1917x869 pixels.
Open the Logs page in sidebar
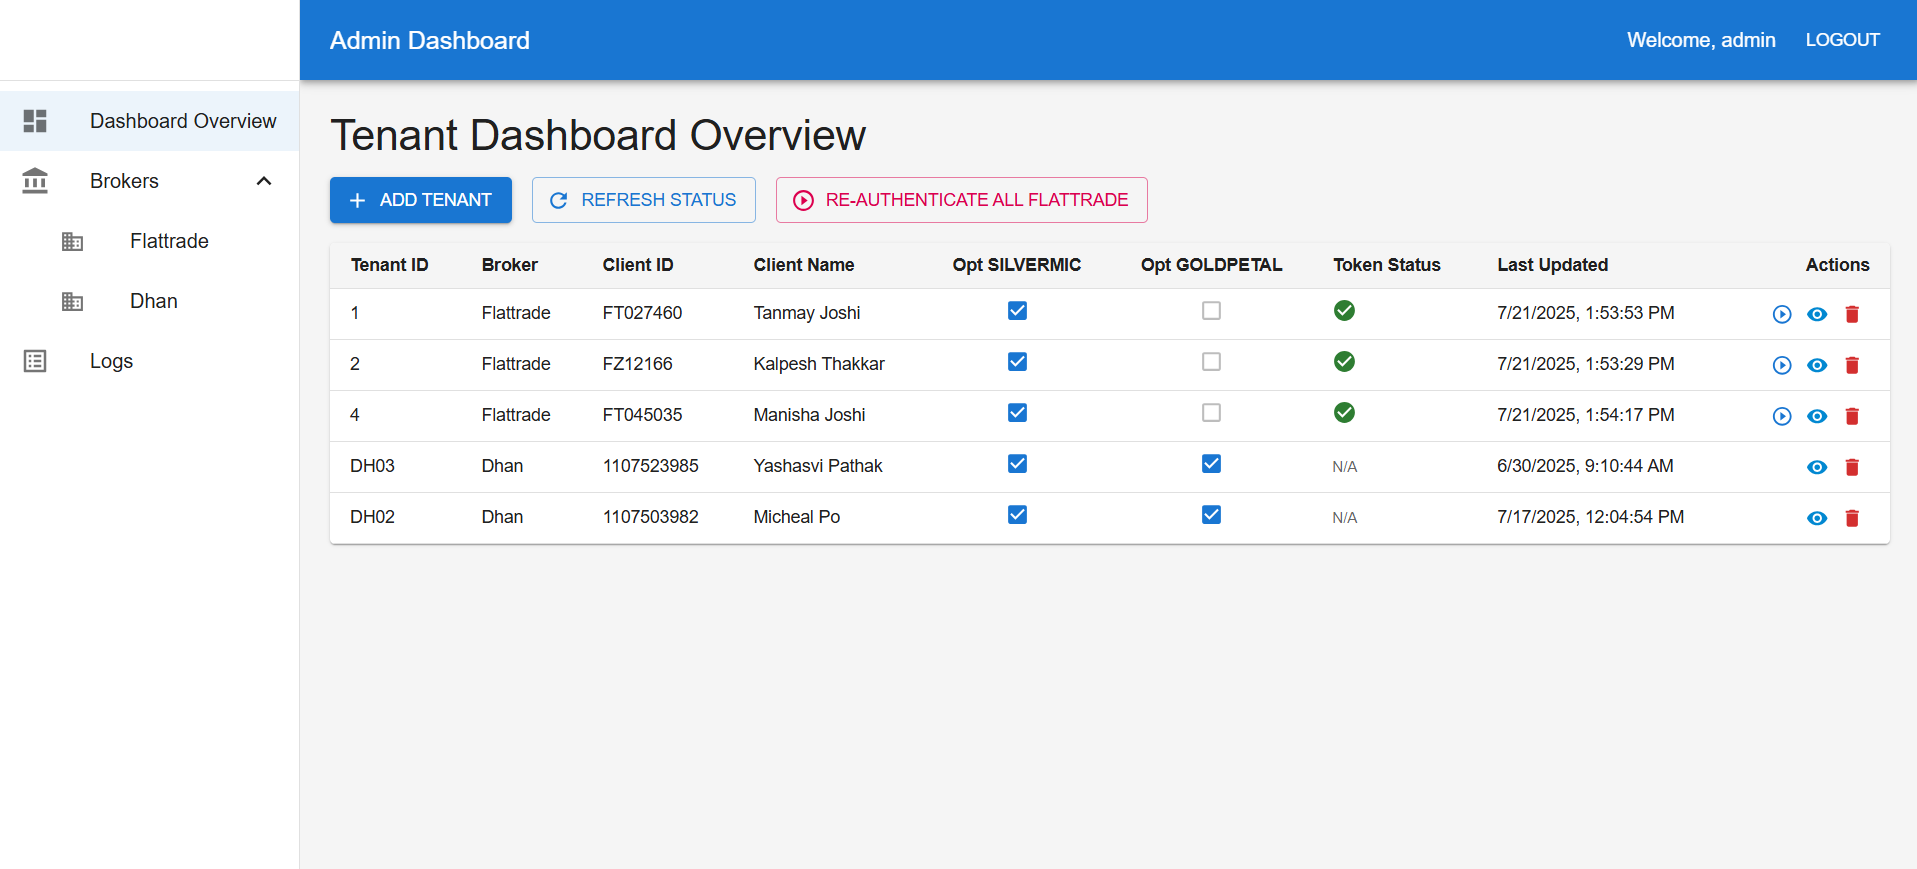click(x=111, y=361)
